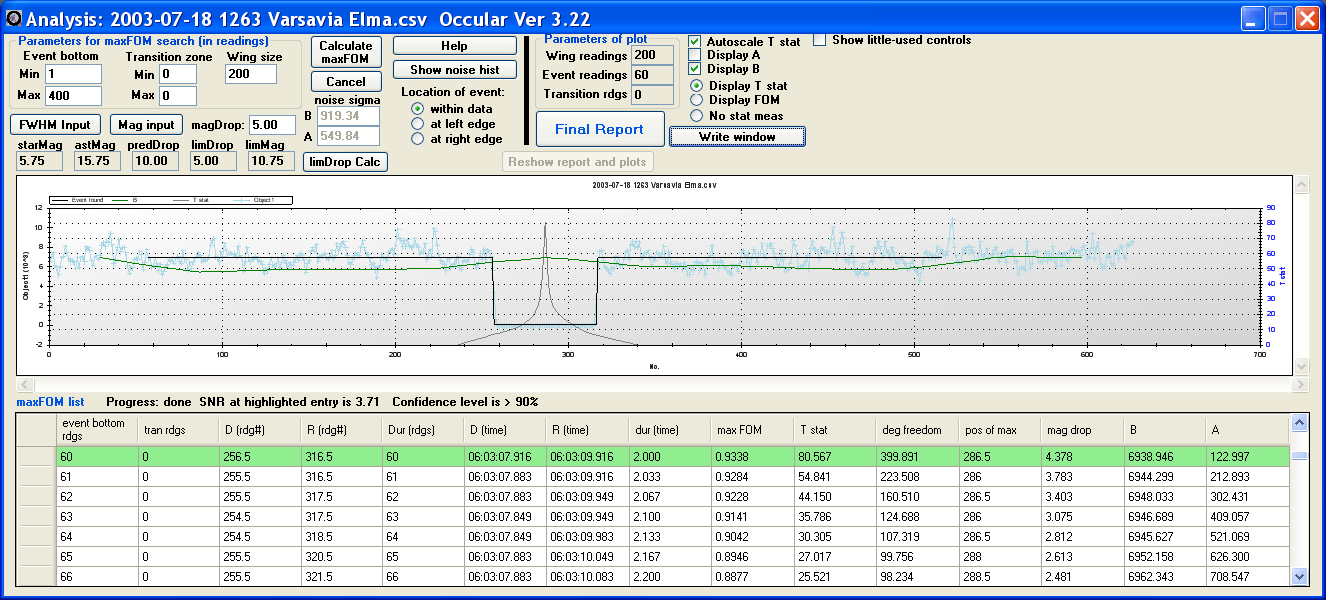Select table row with event bottom 62

[x=652, y=496]
